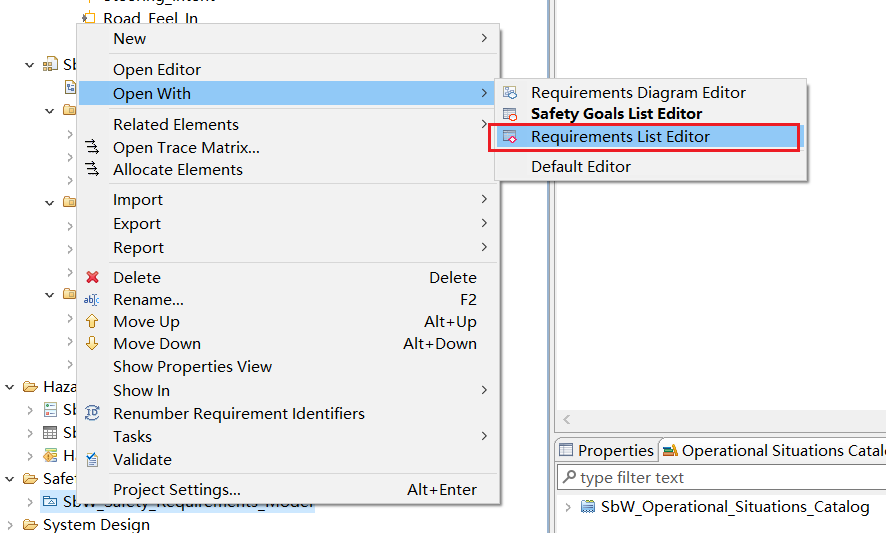
Task: Expand SbW_Operational_Situations_Catalog node
Action: coord(568,507)
